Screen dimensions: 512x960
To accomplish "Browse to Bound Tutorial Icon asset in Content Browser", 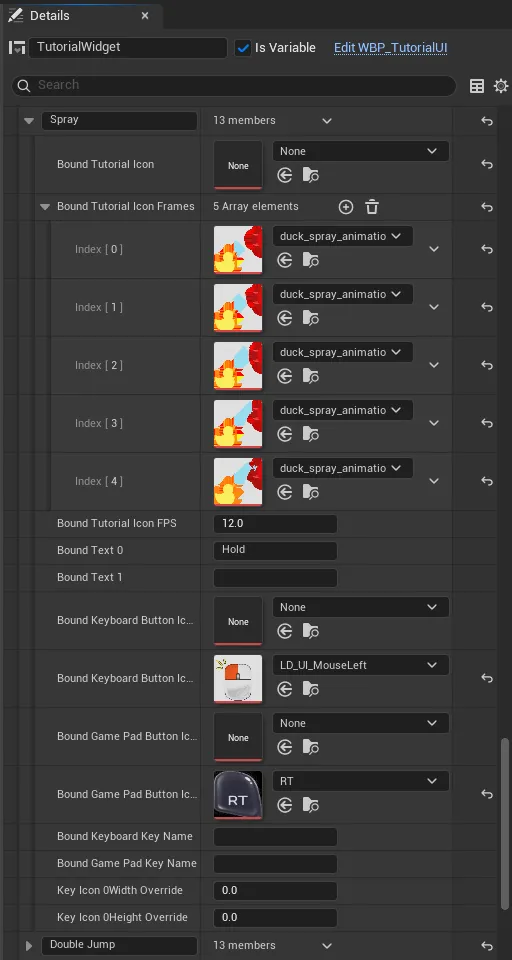I will tap(311, 176).
